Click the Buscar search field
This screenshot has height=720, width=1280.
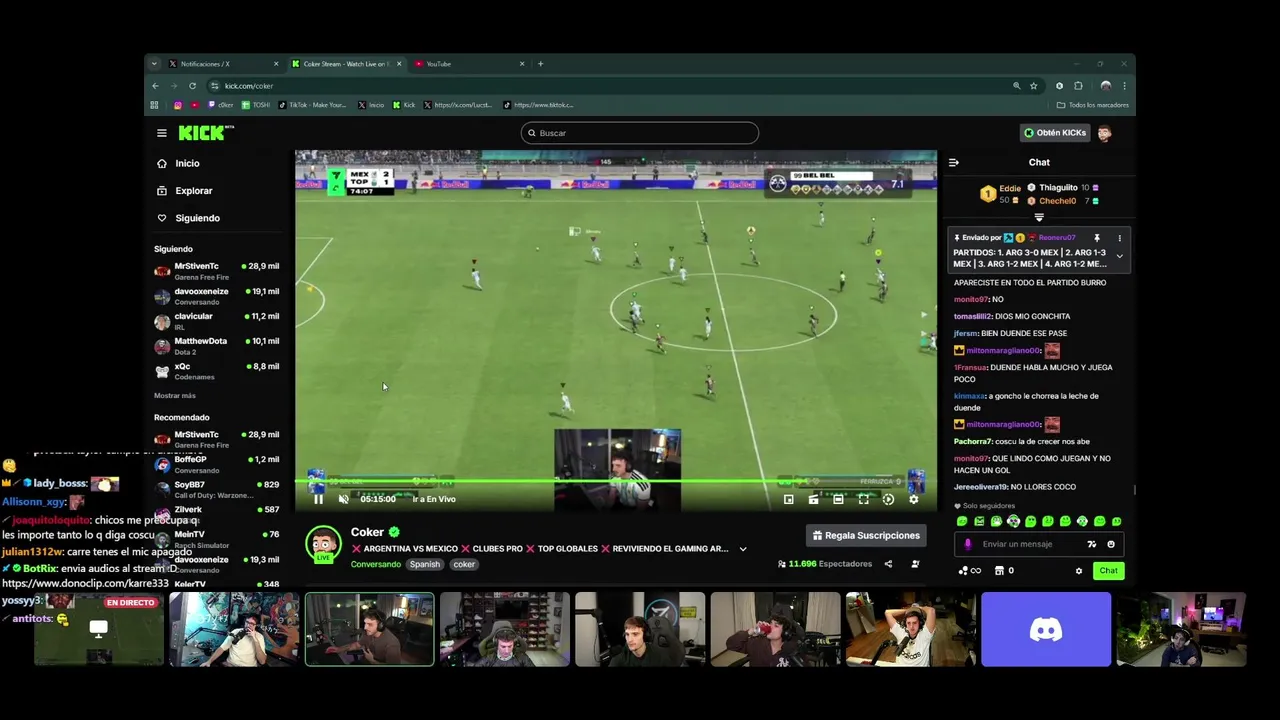pos(640,133)
